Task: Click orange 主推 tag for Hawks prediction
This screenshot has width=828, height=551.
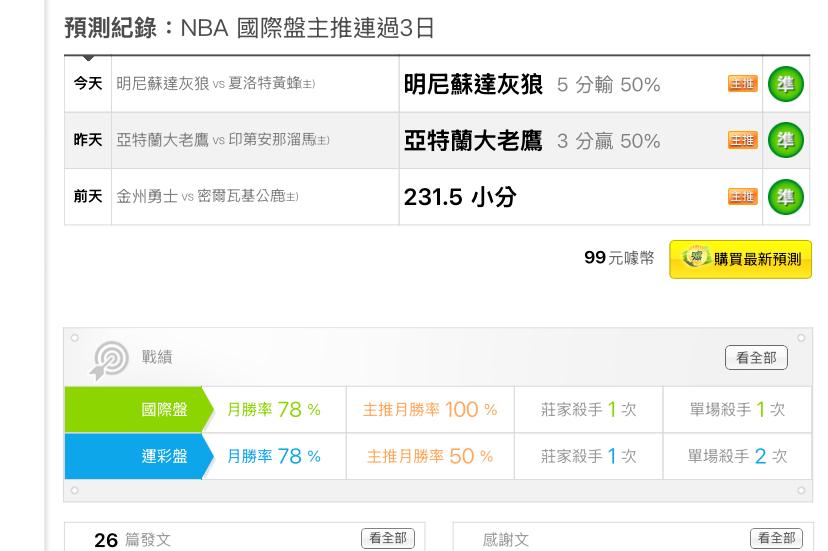Action: click(742, 141)
